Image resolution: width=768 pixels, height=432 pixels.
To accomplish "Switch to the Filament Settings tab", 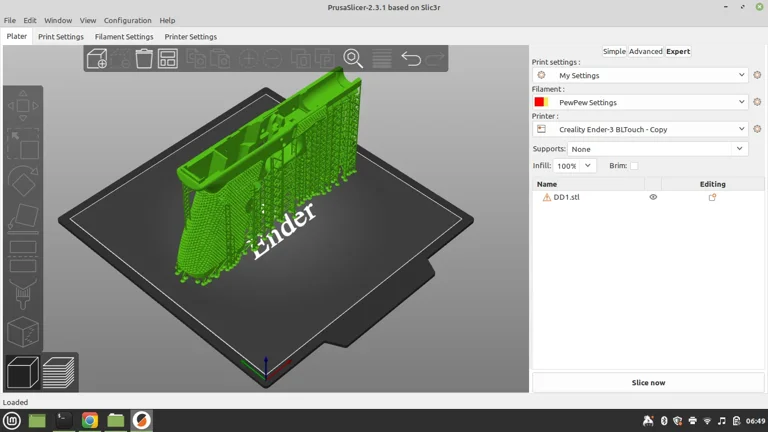I will click(124, 37).
